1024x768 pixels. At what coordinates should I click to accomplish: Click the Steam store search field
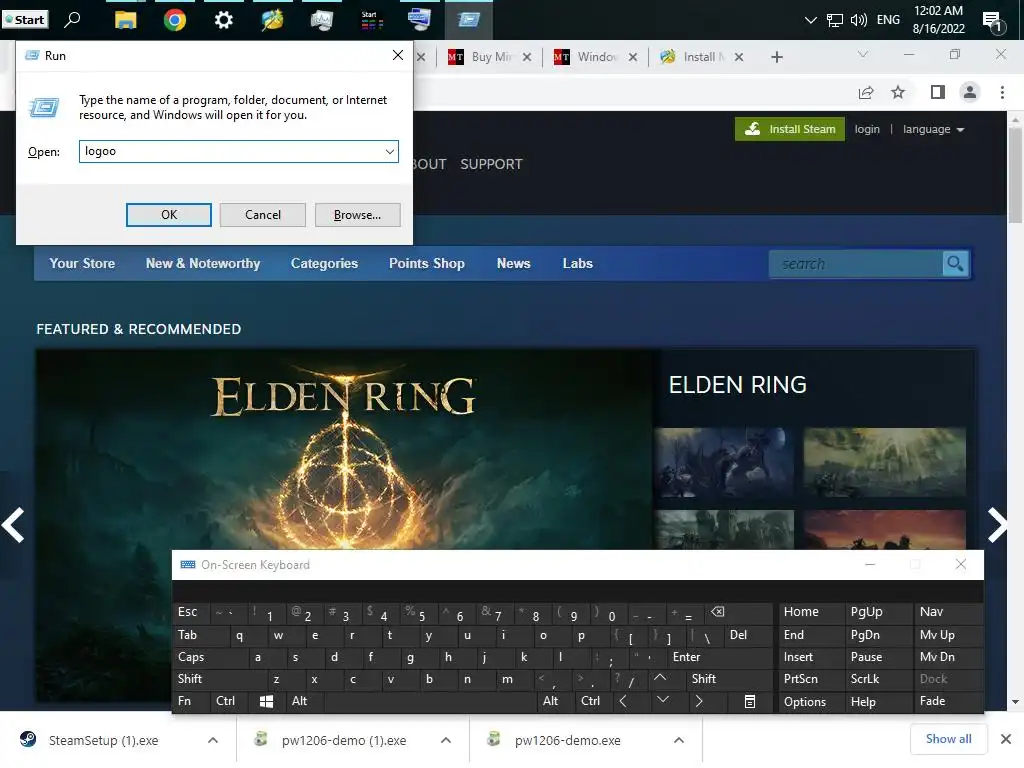coord(856,264)
